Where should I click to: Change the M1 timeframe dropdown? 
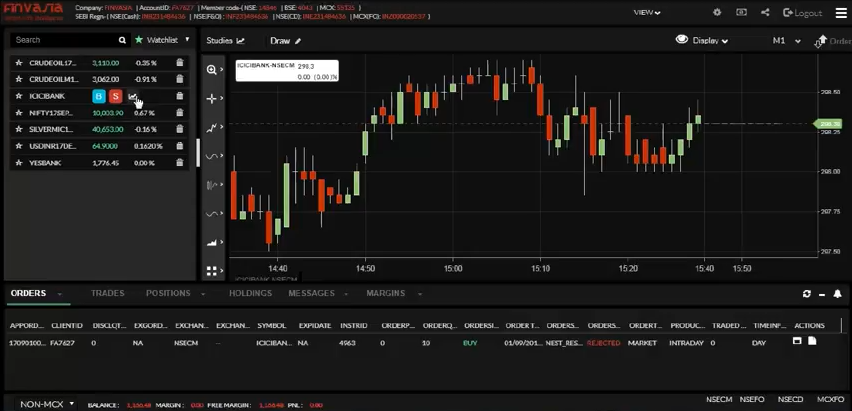point(787,41)
